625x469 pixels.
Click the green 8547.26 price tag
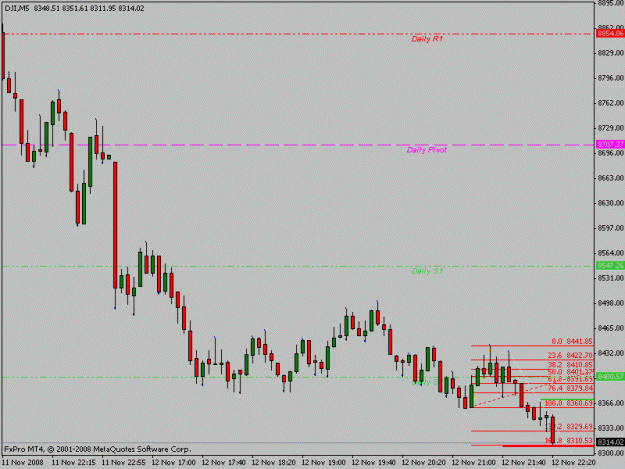click(610, 266)
